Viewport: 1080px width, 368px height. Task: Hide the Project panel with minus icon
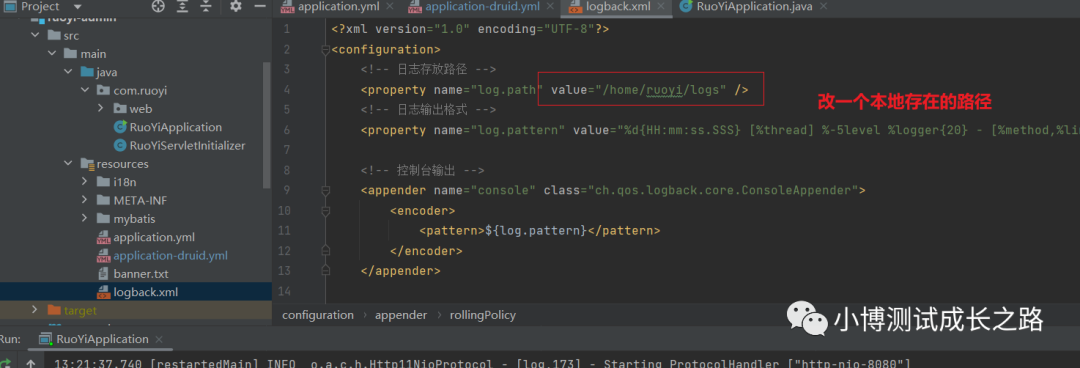[259, 6]
